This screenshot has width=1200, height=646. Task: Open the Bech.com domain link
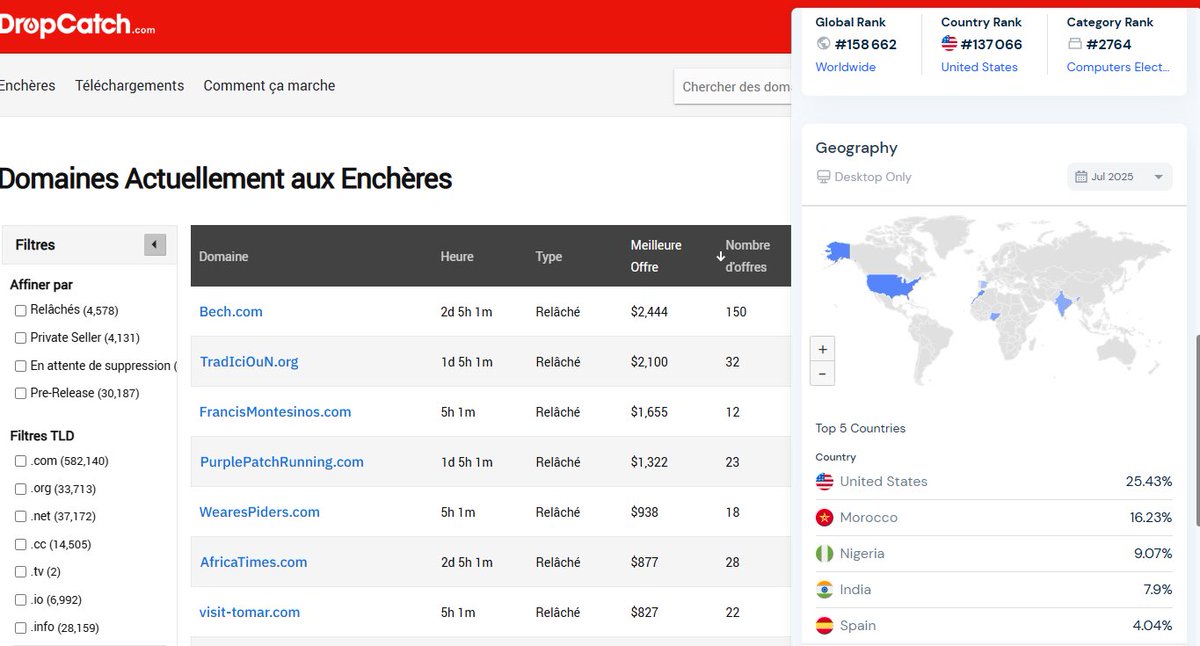231,312
